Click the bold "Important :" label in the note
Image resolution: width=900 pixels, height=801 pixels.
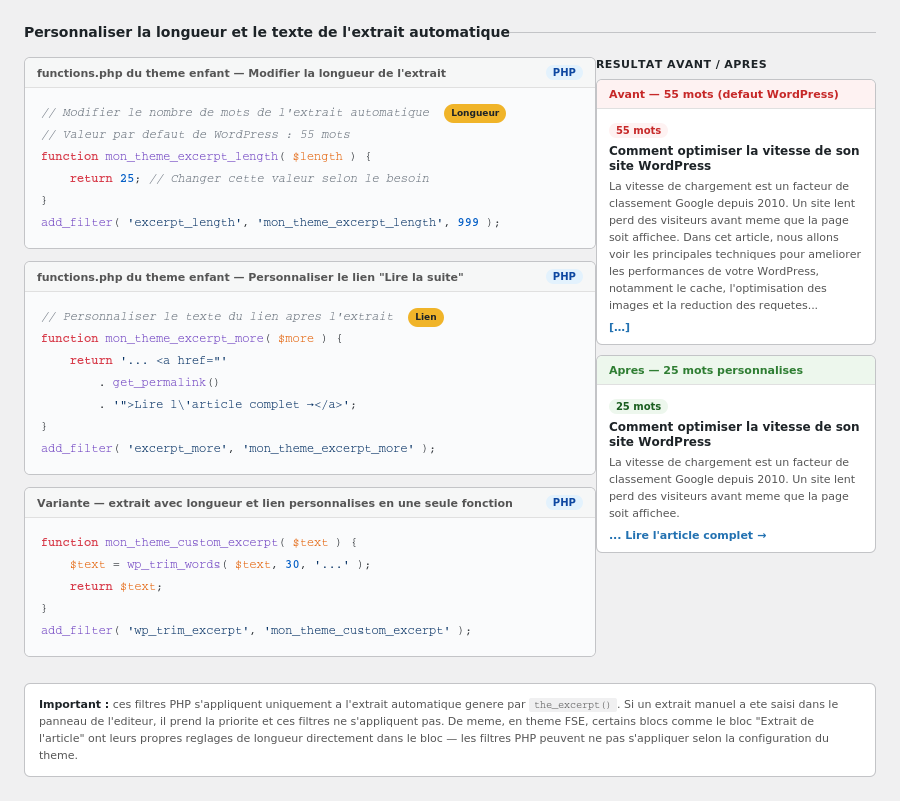tap(74, 704)
